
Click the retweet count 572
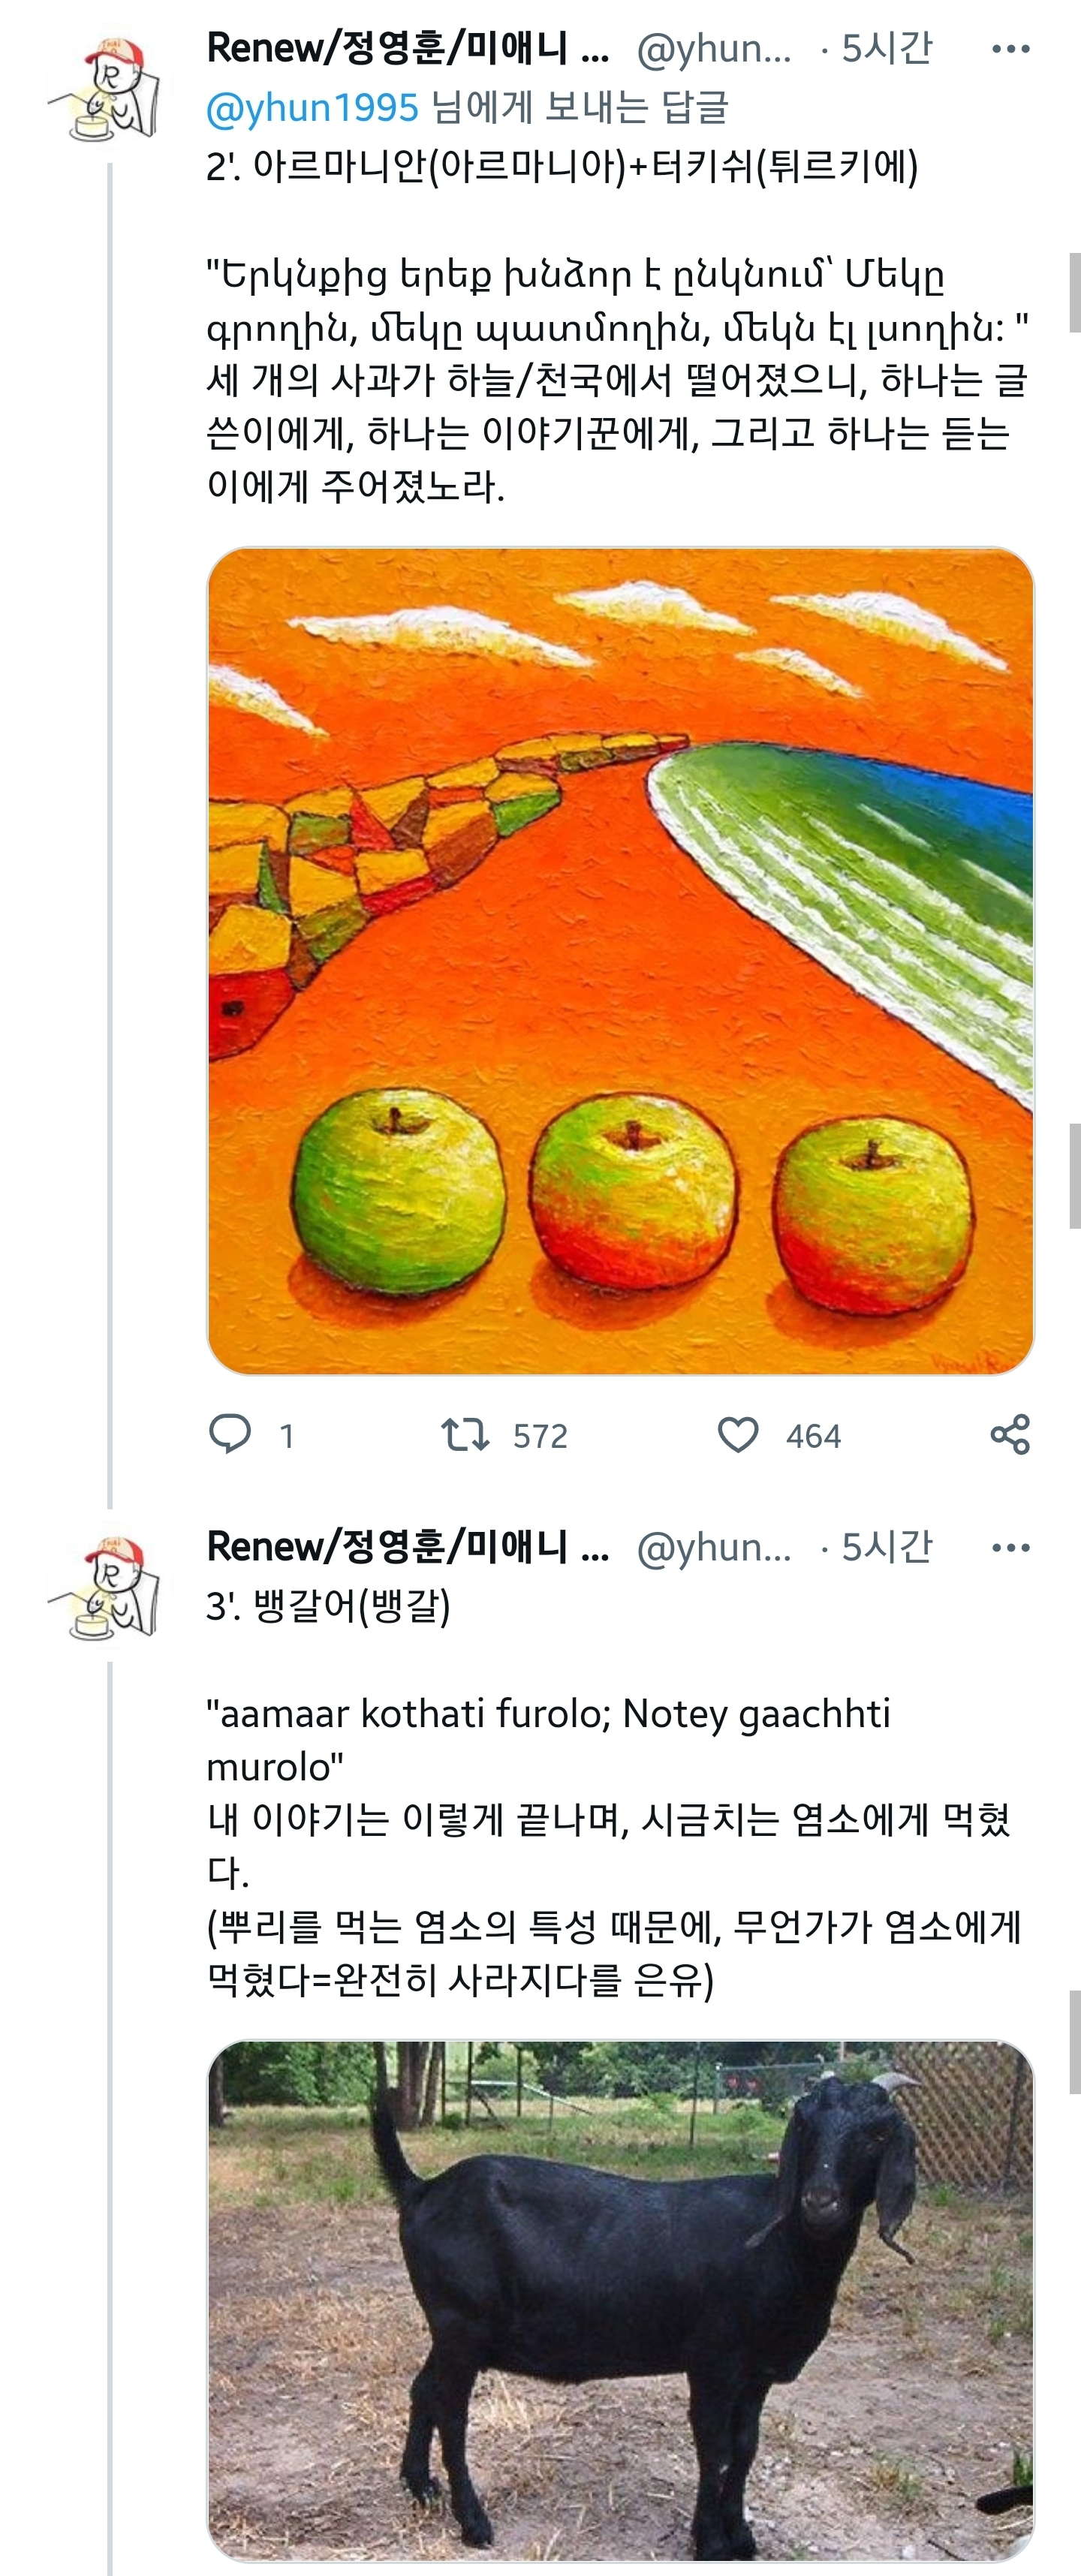pyautogui.click(x=540, y=1436)
